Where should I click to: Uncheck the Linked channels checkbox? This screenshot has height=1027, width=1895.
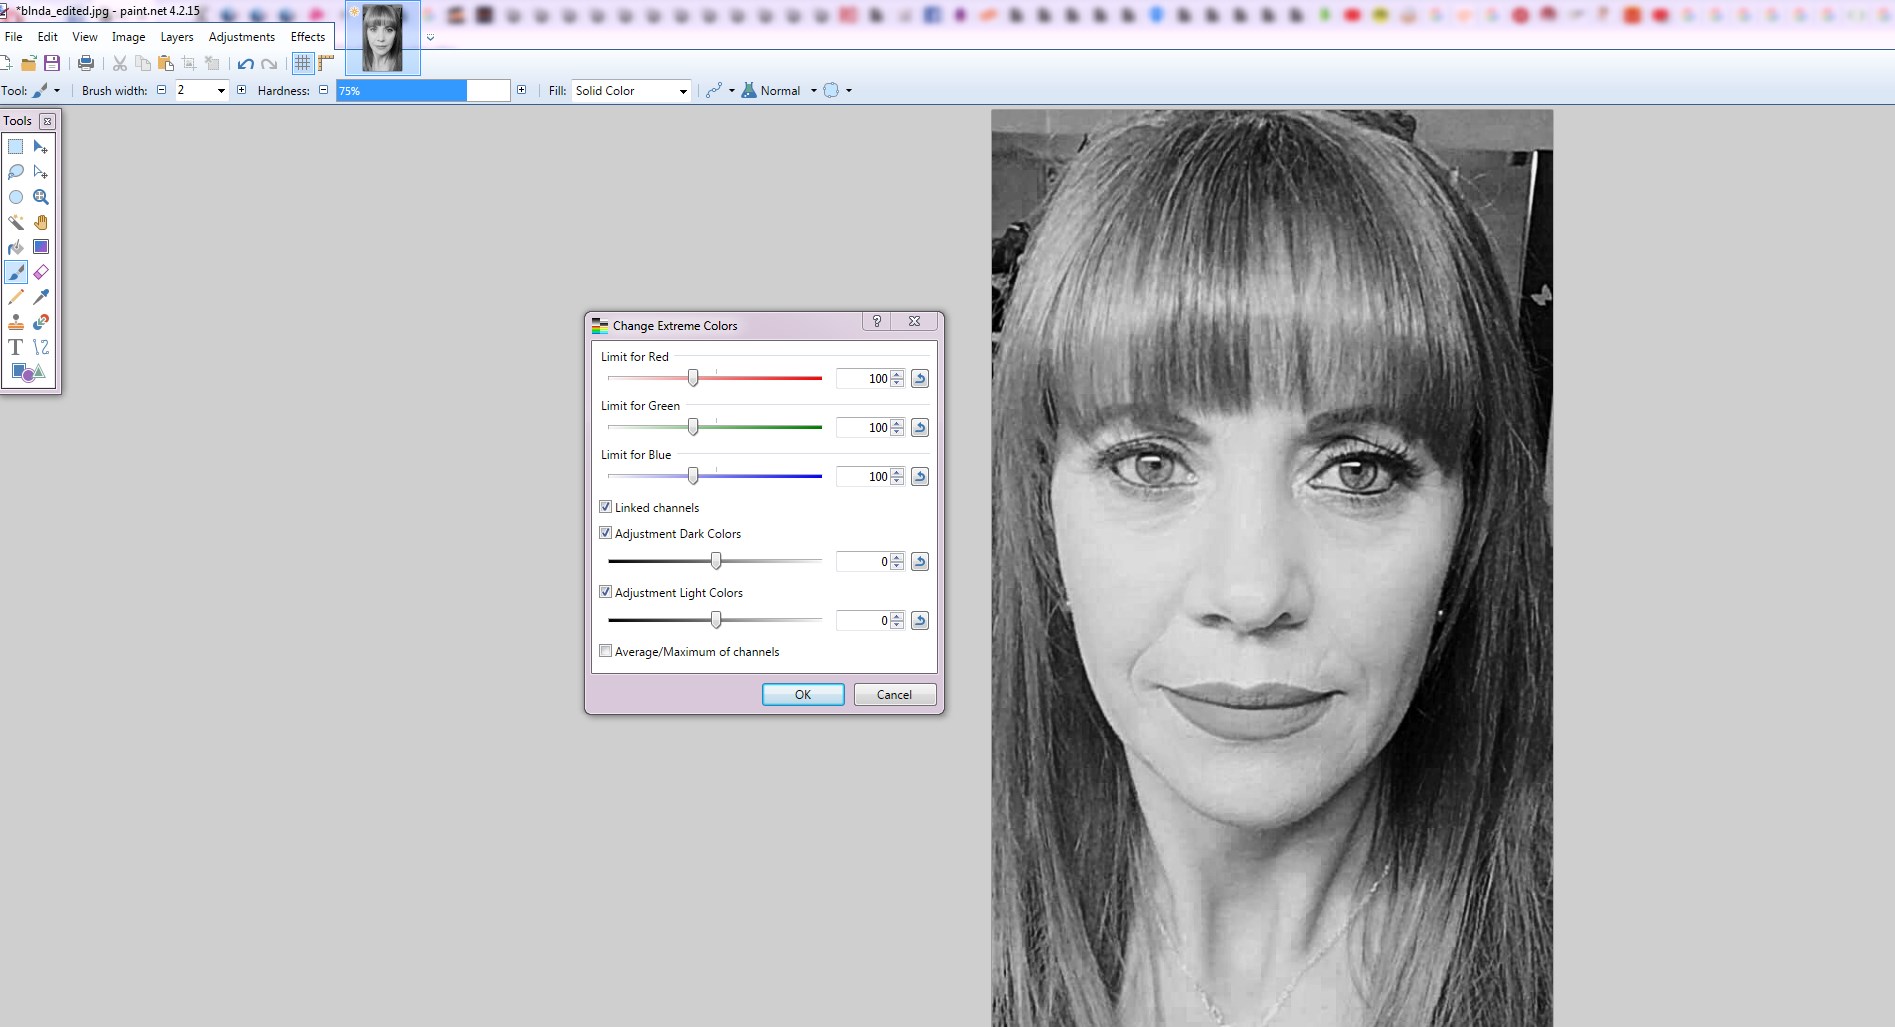coord(606,507)
